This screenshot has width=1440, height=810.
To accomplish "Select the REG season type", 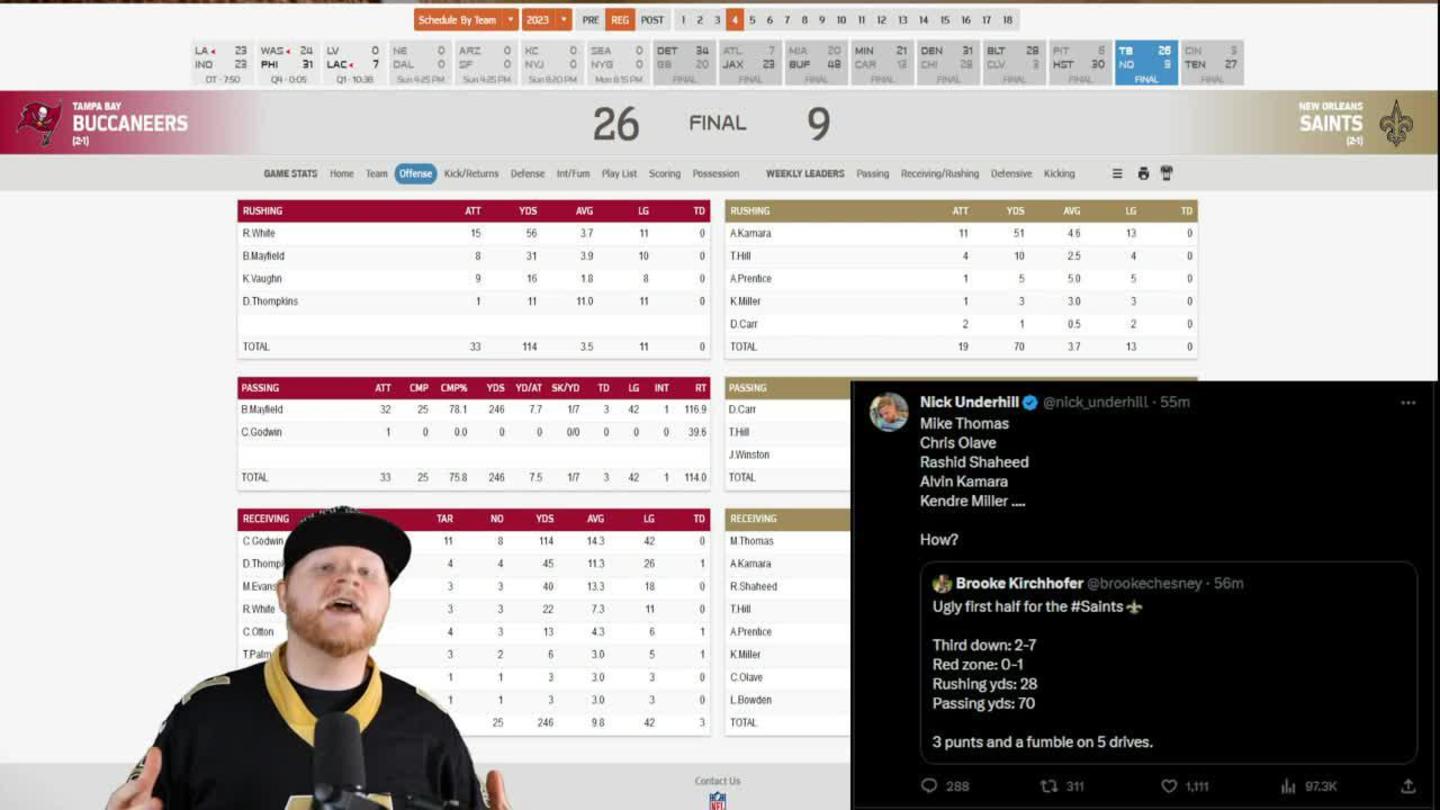I will tap(620, 20).
